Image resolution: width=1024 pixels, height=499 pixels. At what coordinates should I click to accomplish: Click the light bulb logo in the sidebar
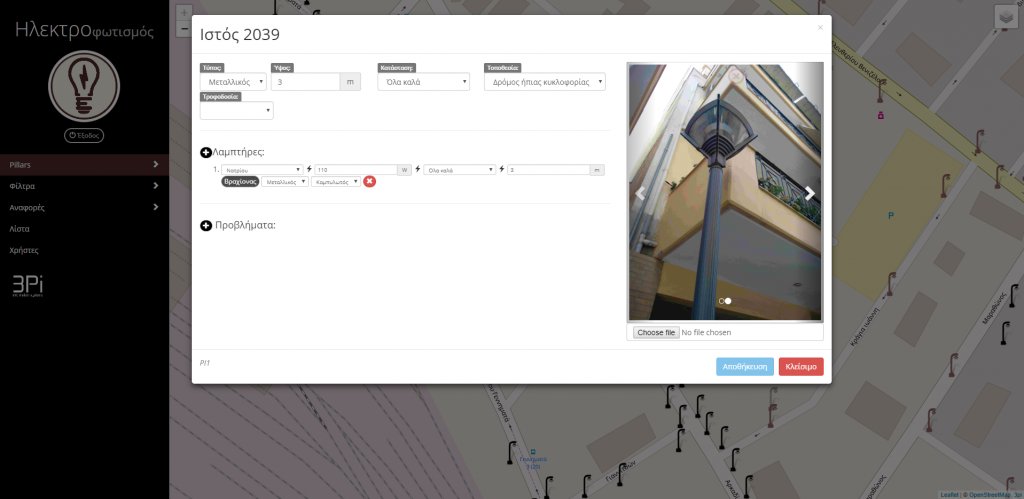(84, 86)
